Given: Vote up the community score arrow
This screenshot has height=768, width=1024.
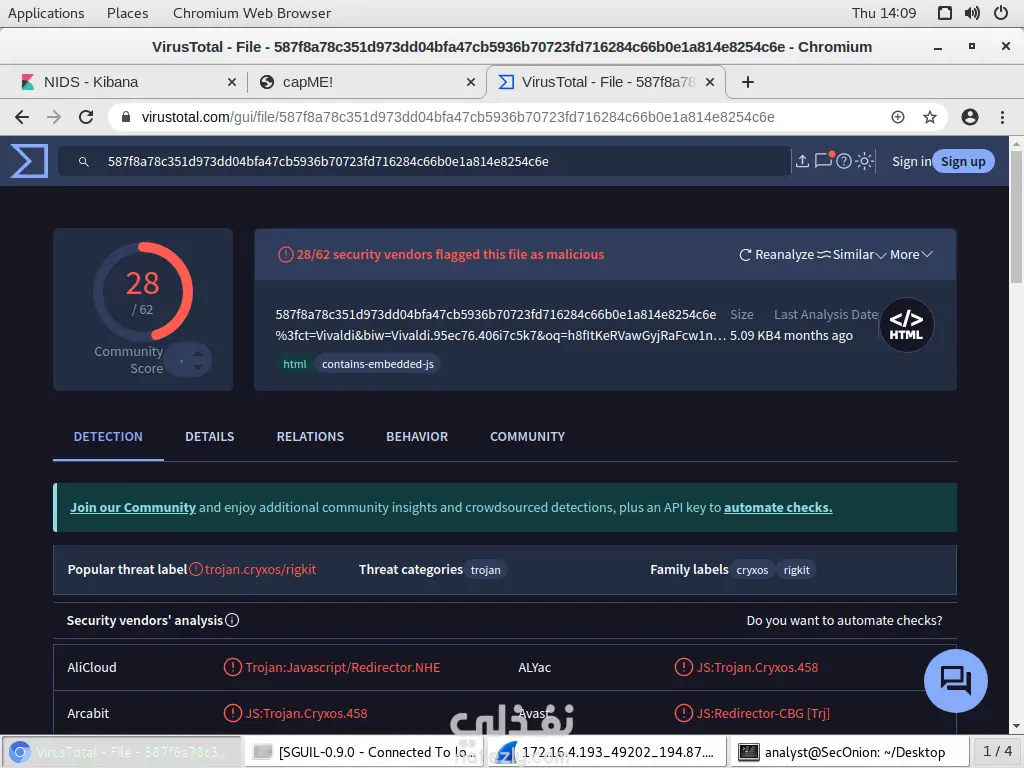Looking at the screenshot, I should click(198, 353).
